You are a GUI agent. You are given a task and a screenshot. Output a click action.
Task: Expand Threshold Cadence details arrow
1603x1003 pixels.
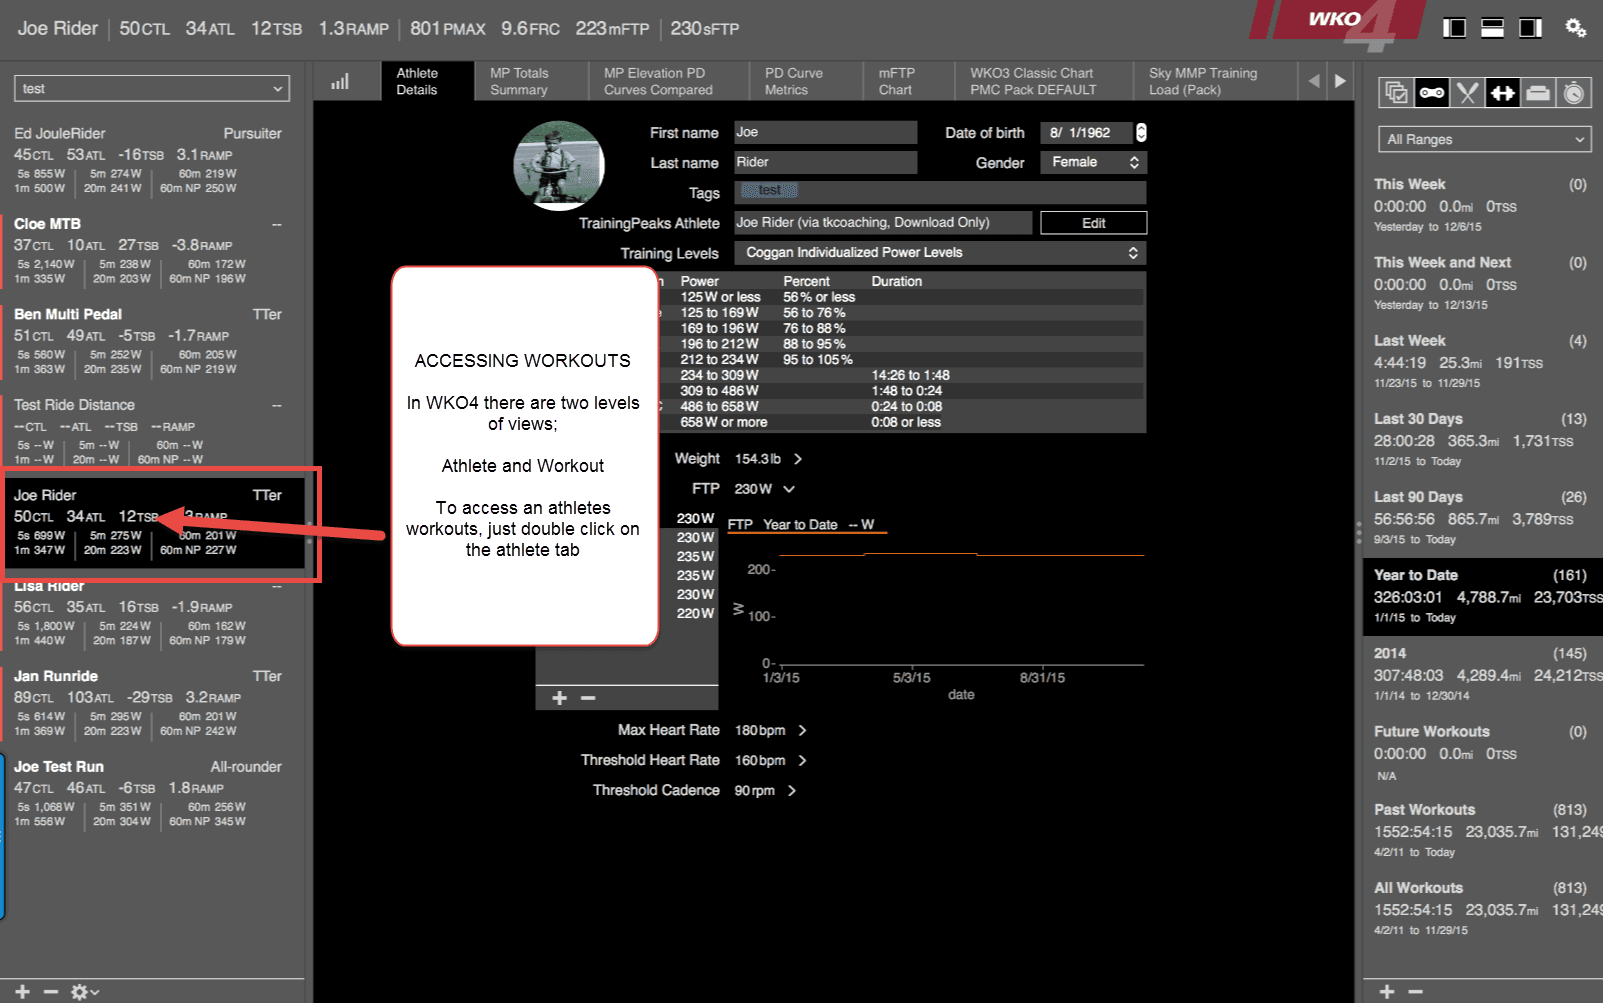pos(792,790)
